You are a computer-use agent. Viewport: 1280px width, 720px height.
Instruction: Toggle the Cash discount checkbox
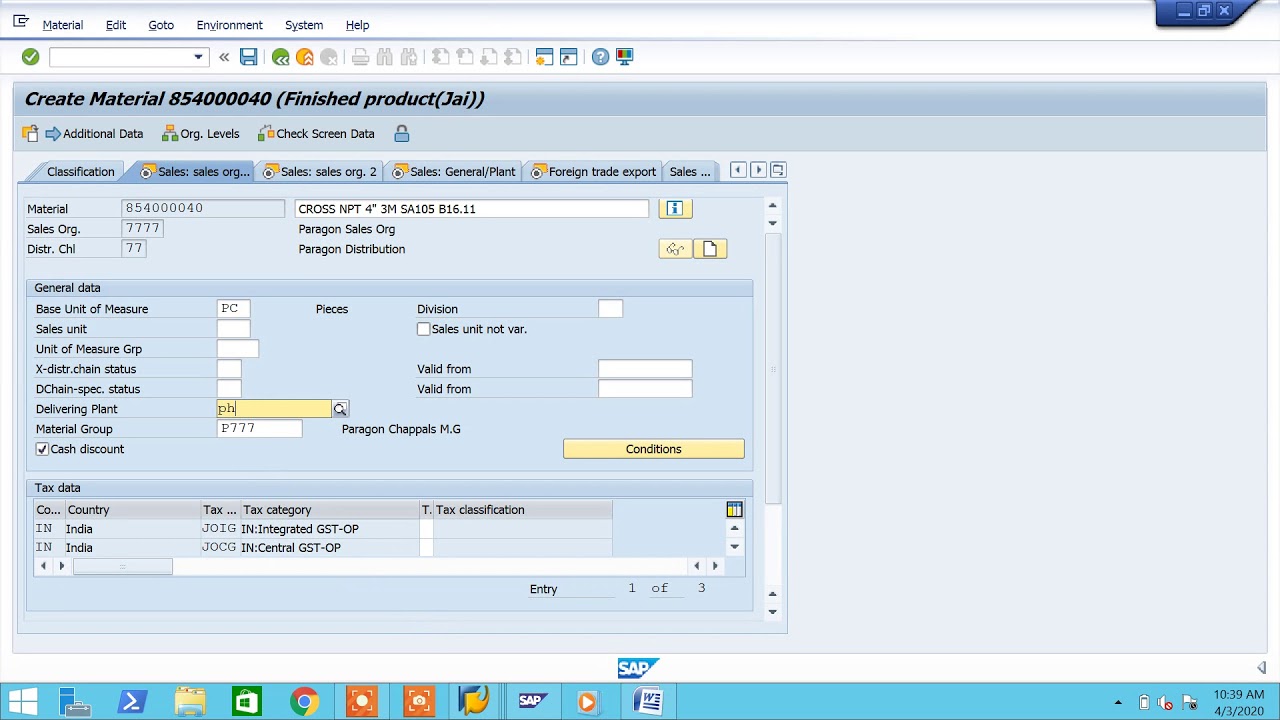pyautogui.click(x=42, y=449)
